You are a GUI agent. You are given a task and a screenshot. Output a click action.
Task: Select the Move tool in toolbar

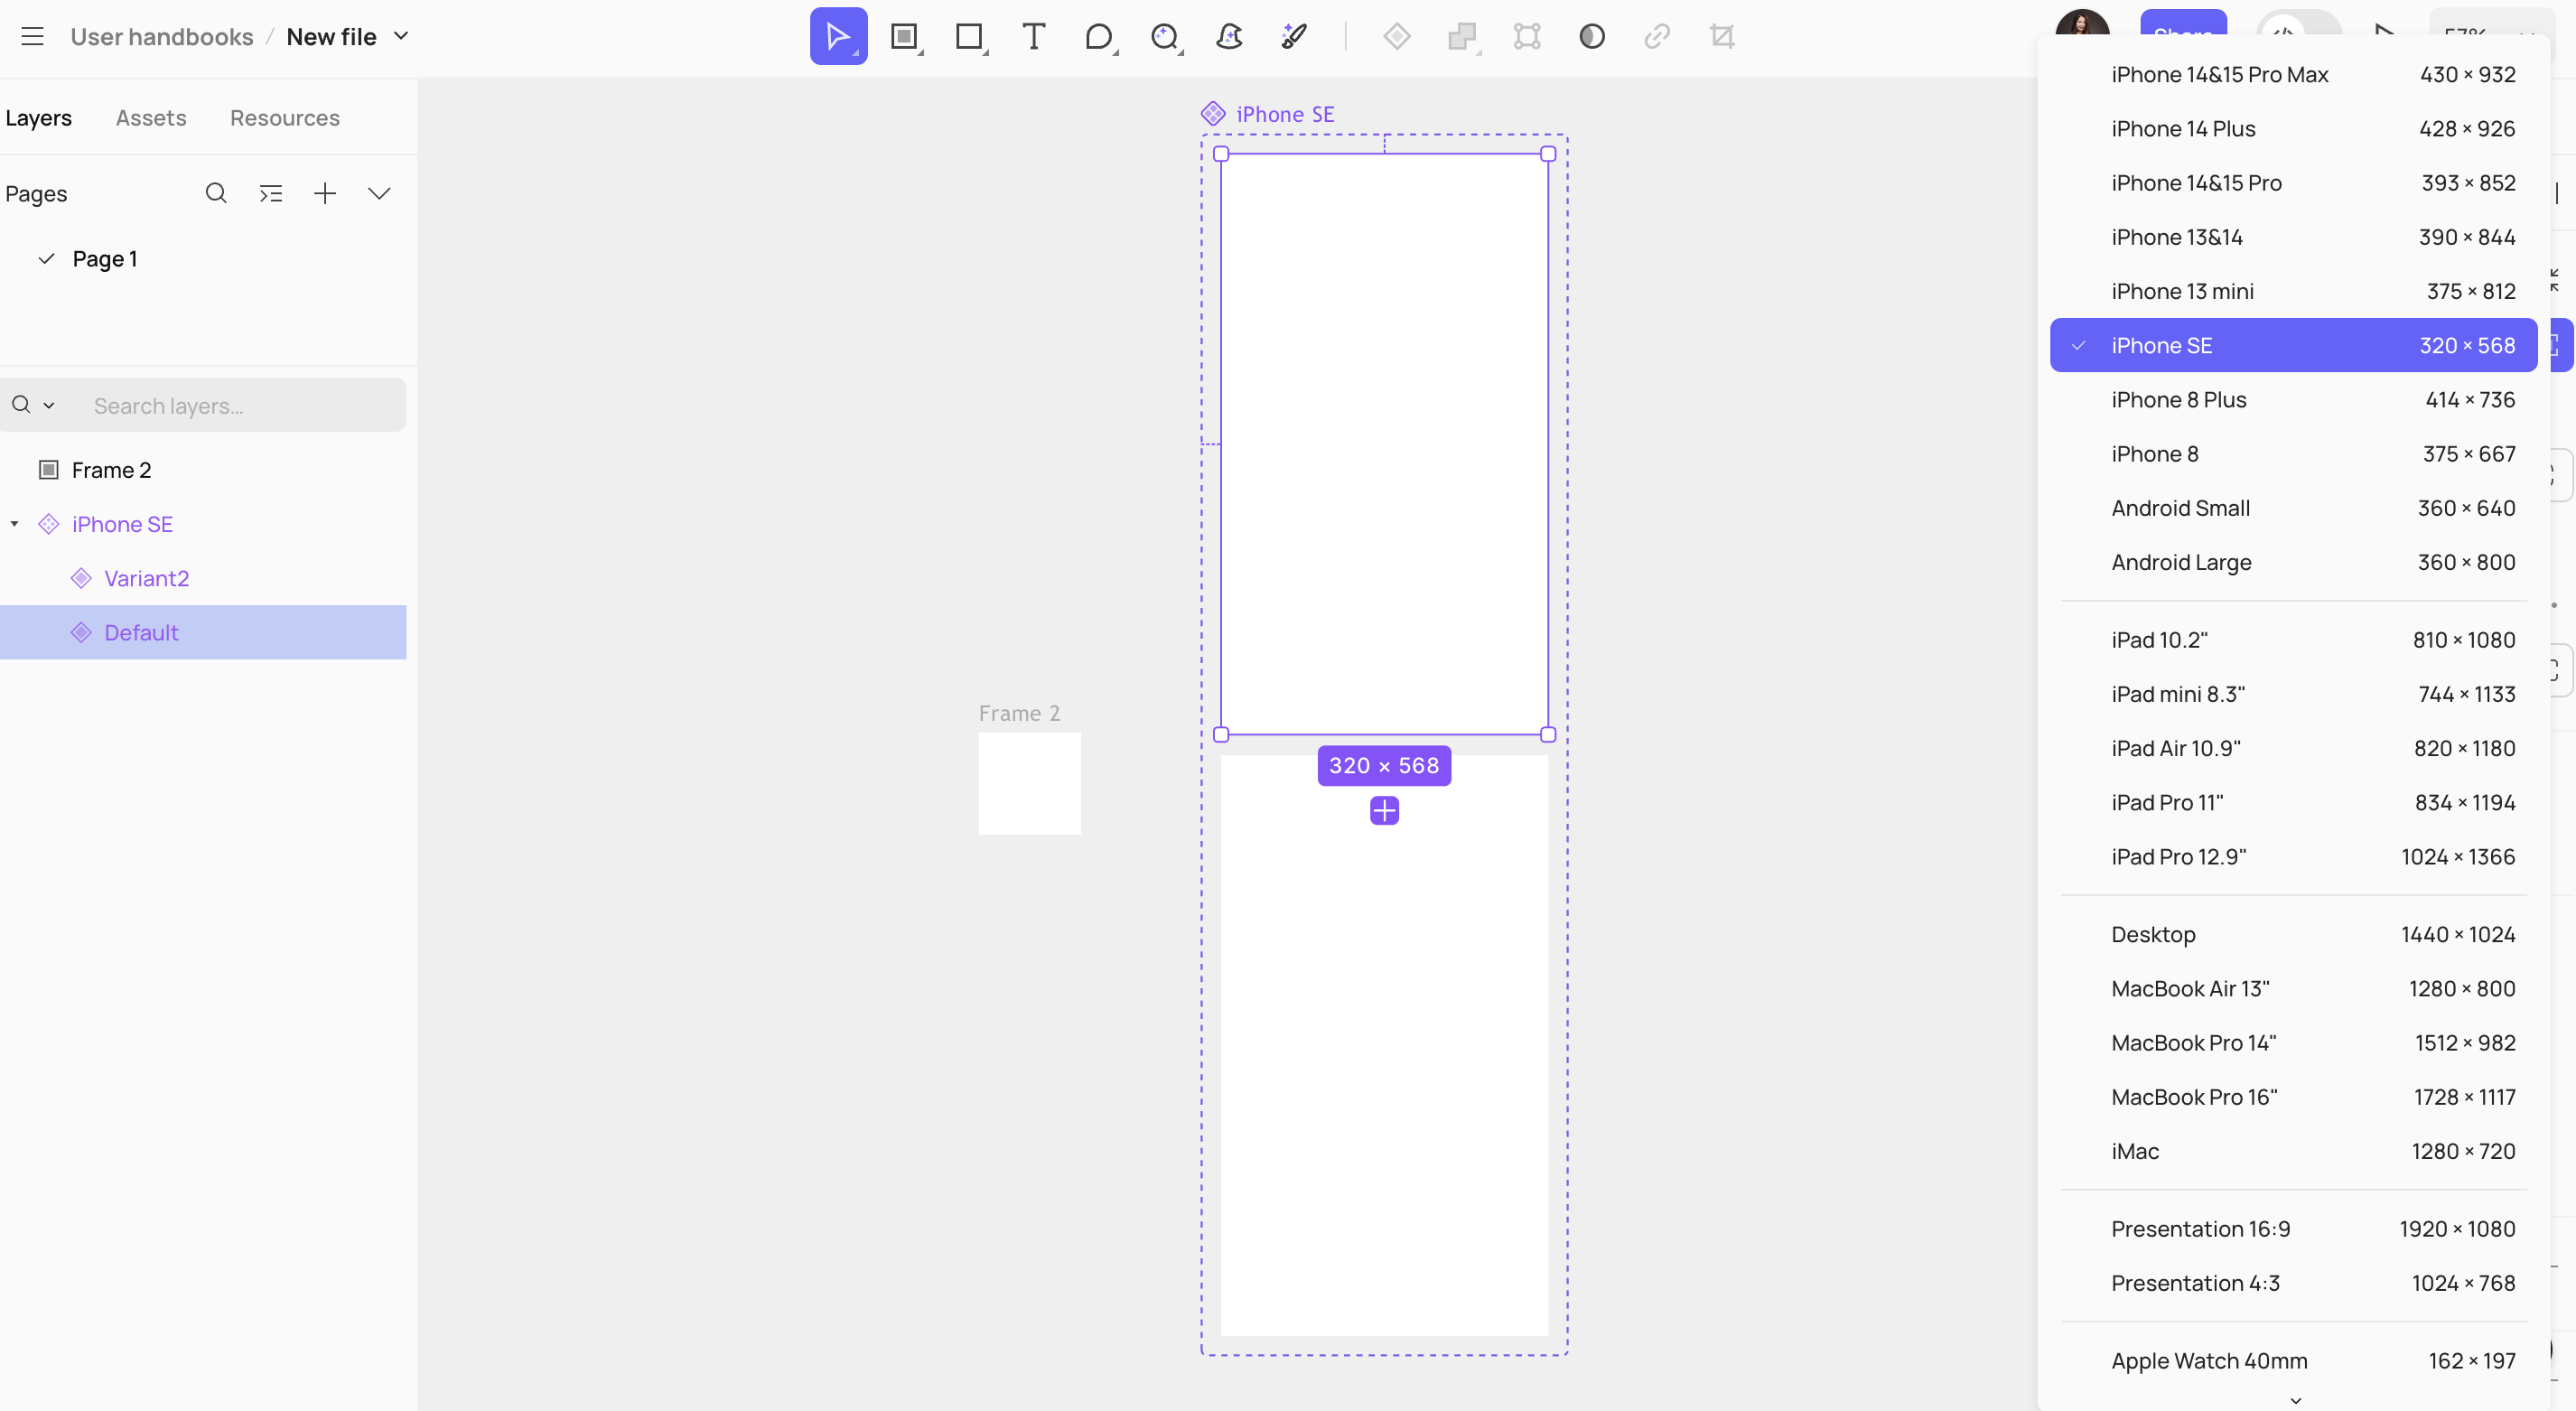[837, 37]
